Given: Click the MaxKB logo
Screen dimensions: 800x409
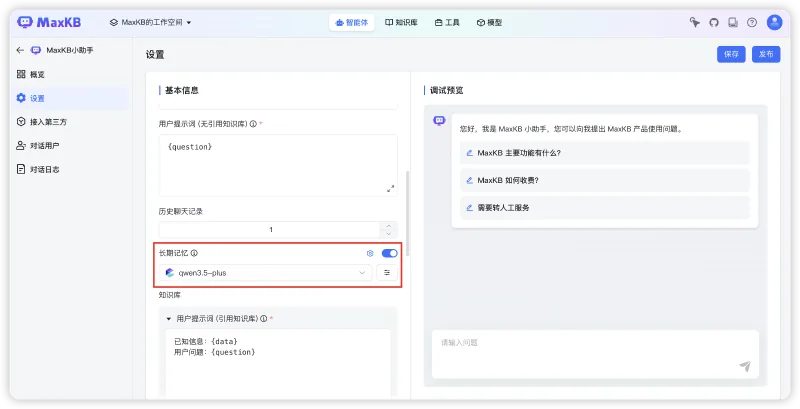Looking at the screenshot, I should [x=49, y=22].
